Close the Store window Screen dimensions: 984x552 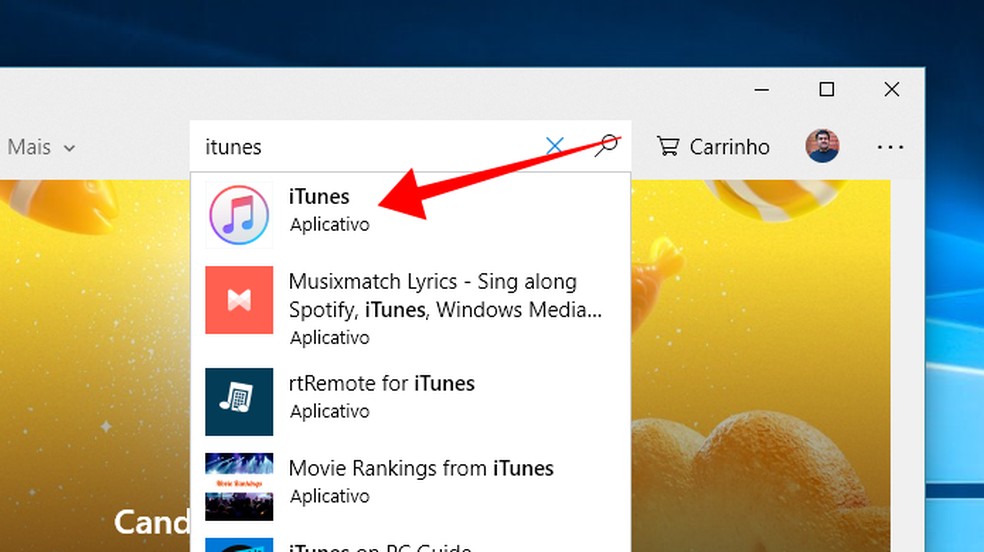(892, 89)
